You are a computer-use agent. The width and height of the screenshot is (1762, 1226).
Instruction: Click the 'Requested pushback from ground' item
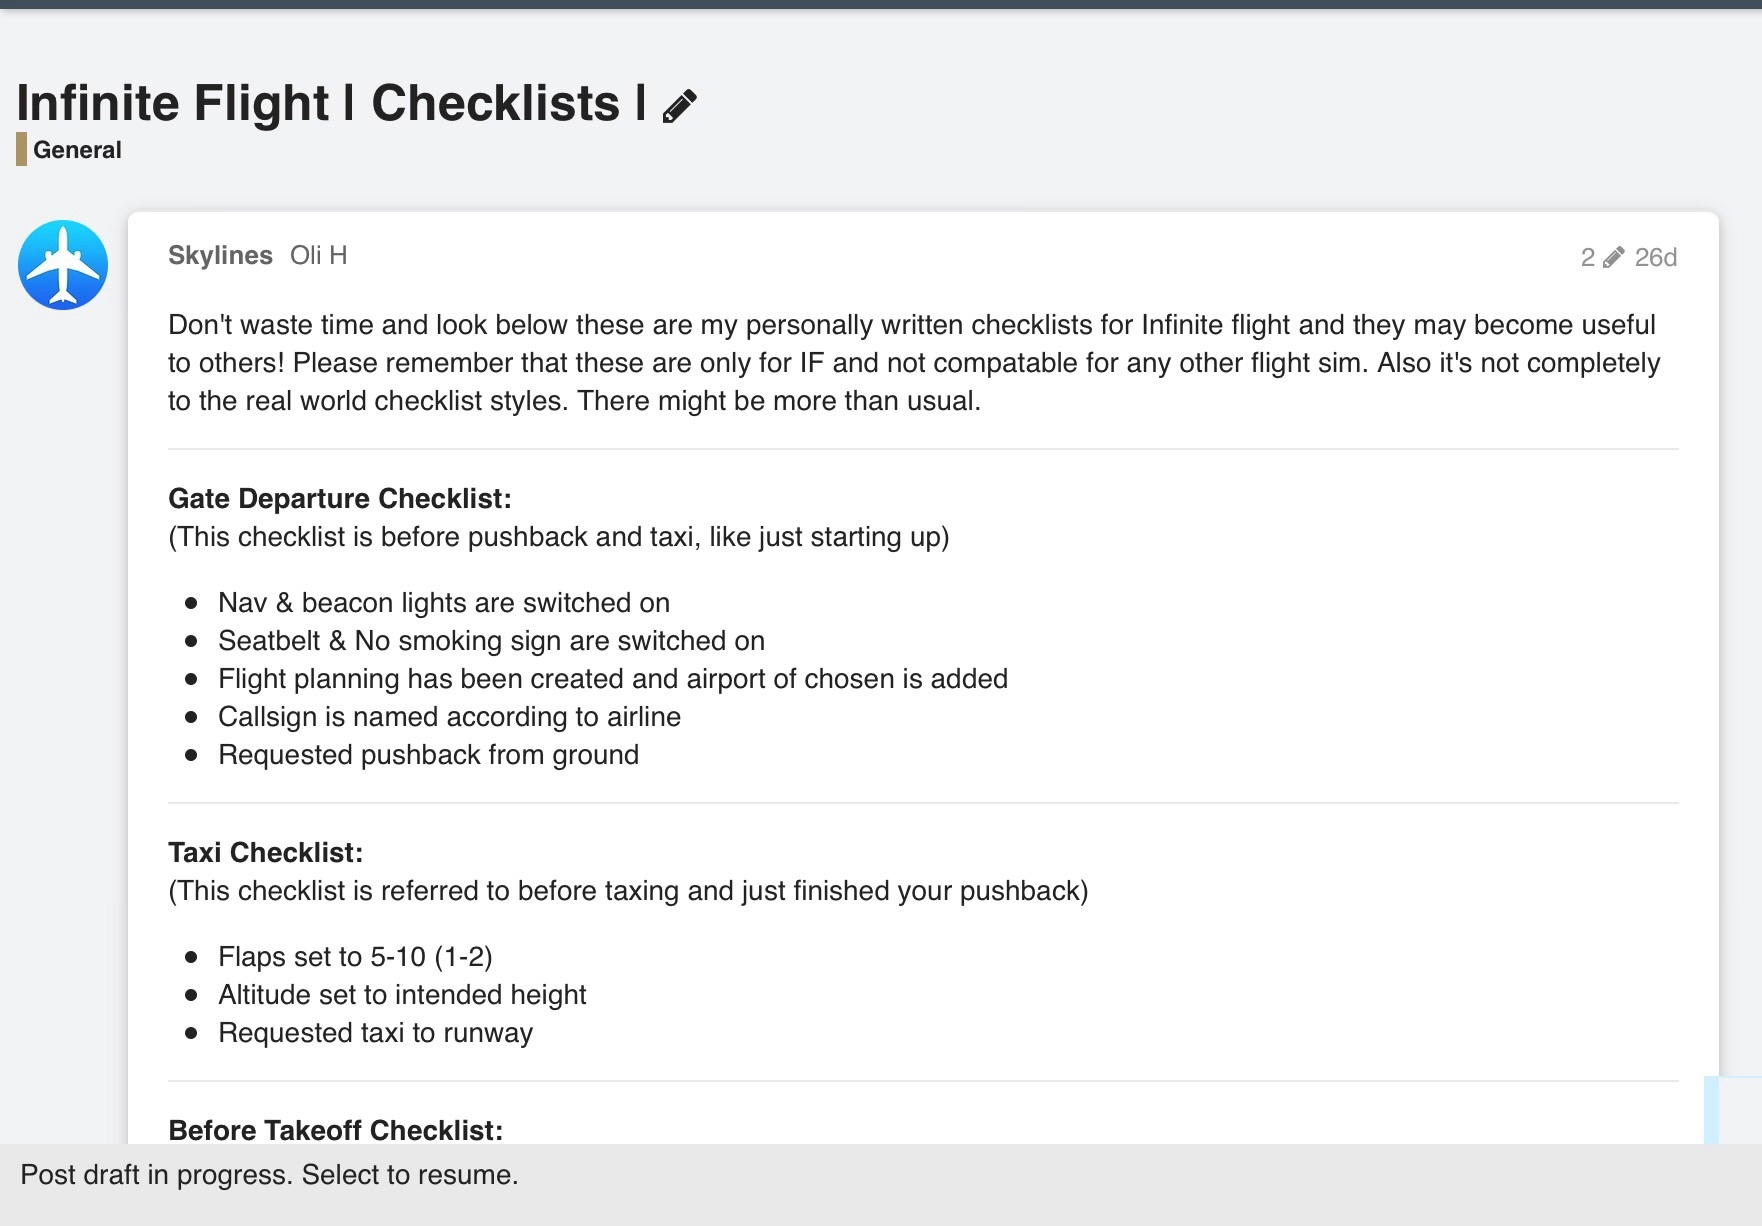[428, 755]
